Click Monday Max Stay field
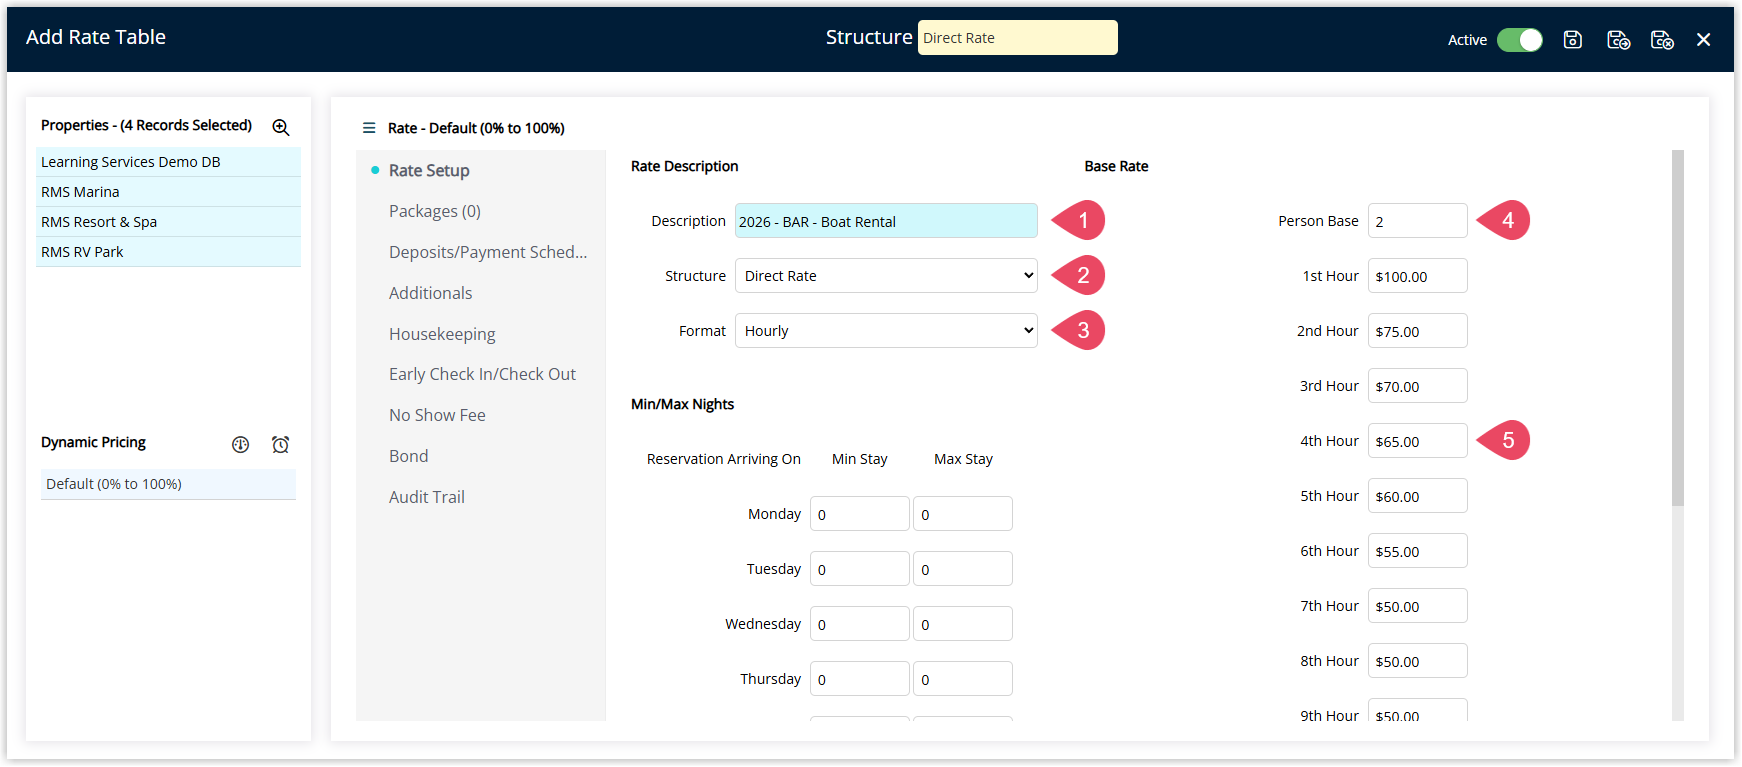The image size is (1742, 767). click(963, 514)
